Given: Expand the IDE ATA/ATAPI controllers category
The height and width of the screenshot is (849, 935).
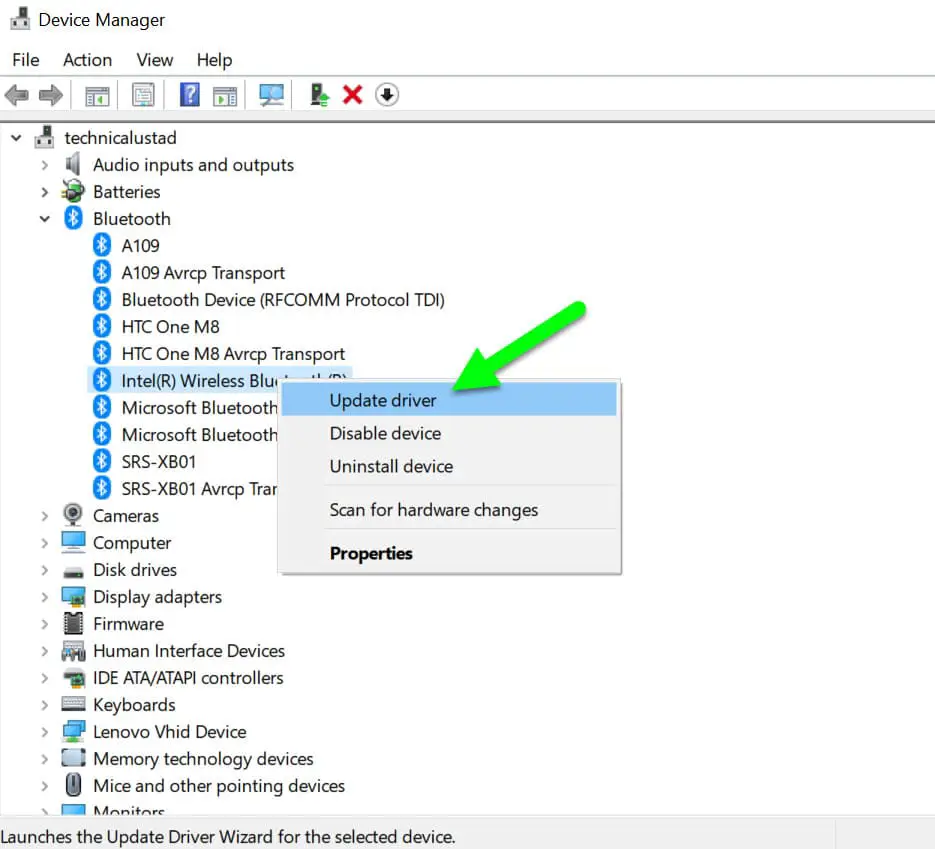Looking at the screenshot, I should (x=45, y=678).
